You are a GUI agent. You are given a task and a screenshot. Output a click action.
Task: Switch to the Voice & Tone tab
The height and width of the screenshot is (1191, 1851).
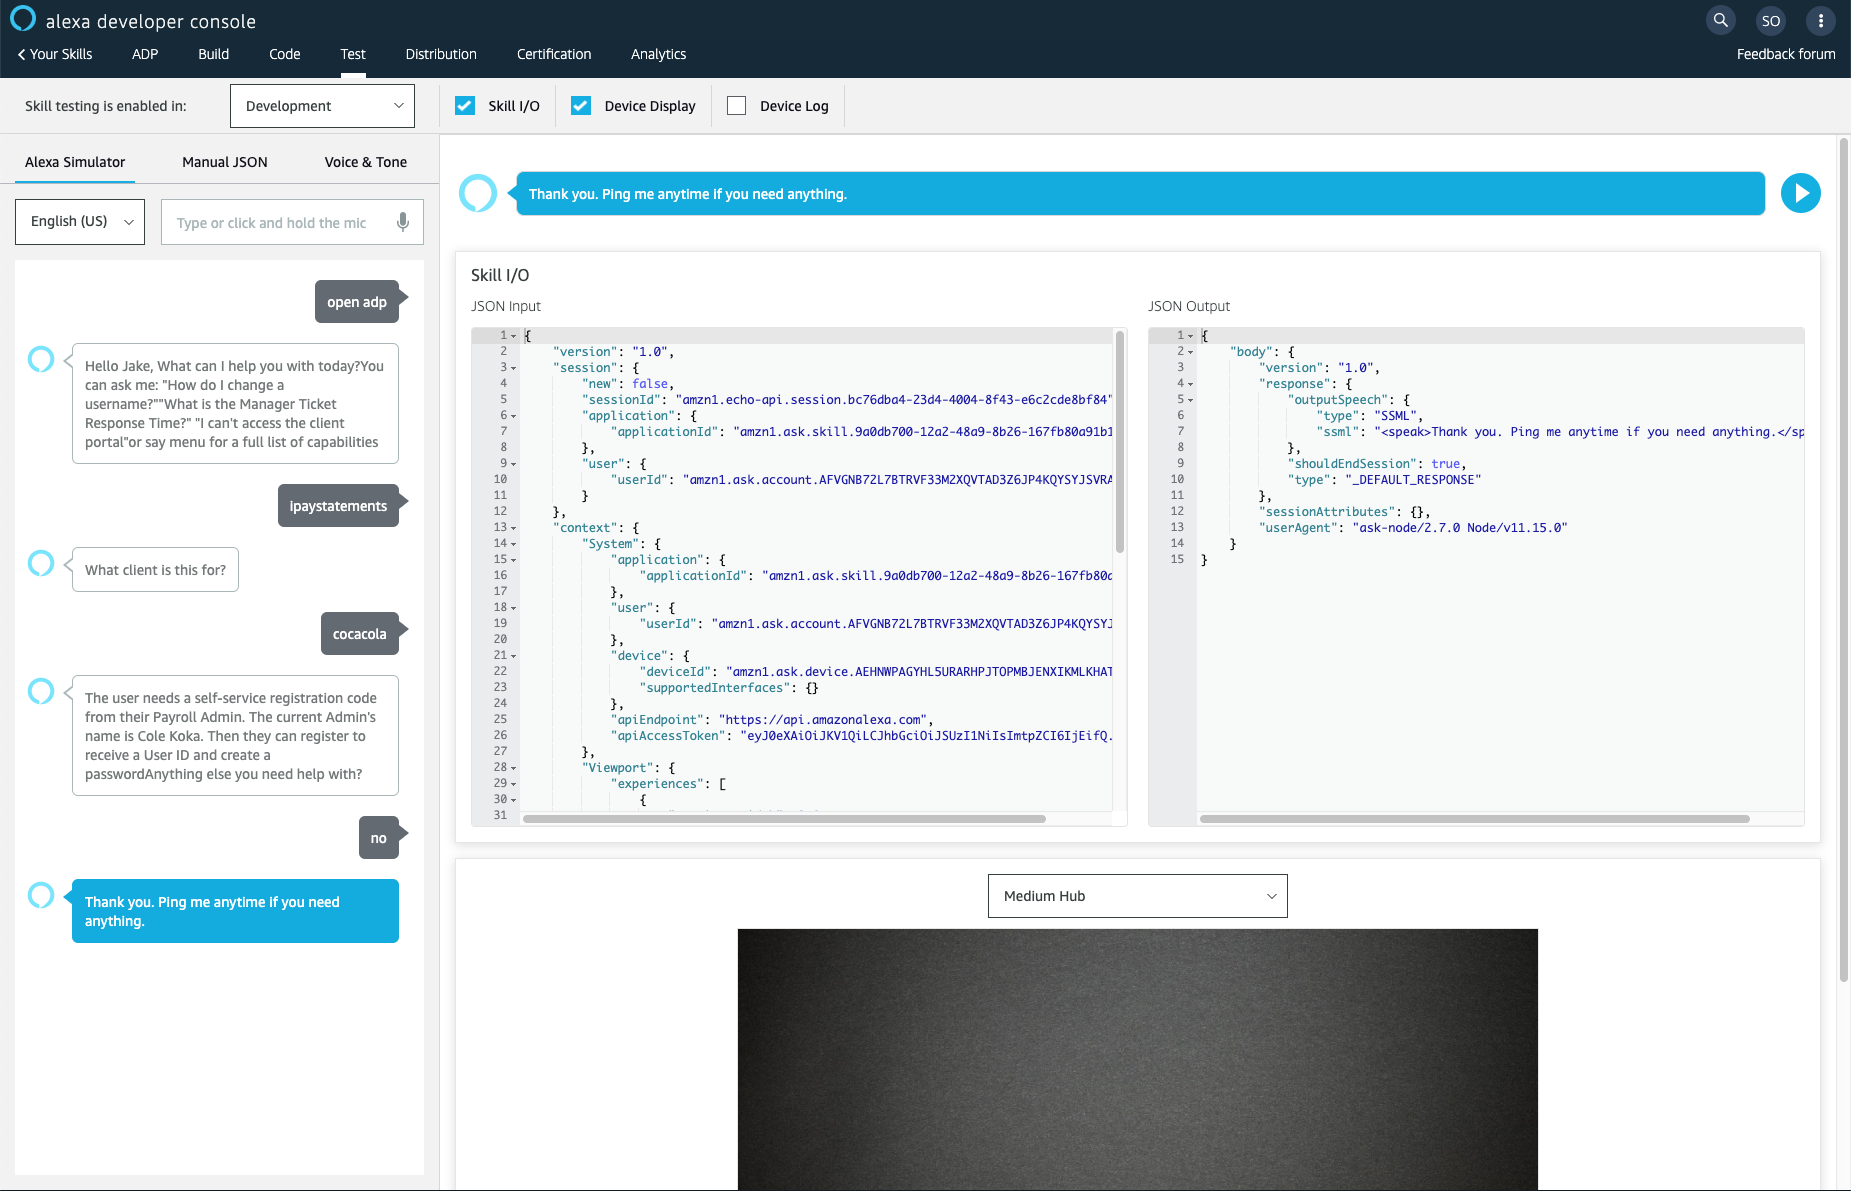pyautogui.click(x=366, y=162)
